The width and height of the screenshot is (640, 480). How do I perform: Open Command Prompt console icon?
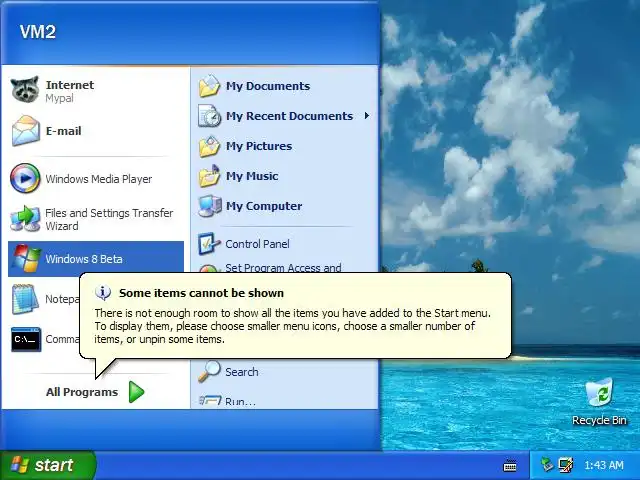26,339
